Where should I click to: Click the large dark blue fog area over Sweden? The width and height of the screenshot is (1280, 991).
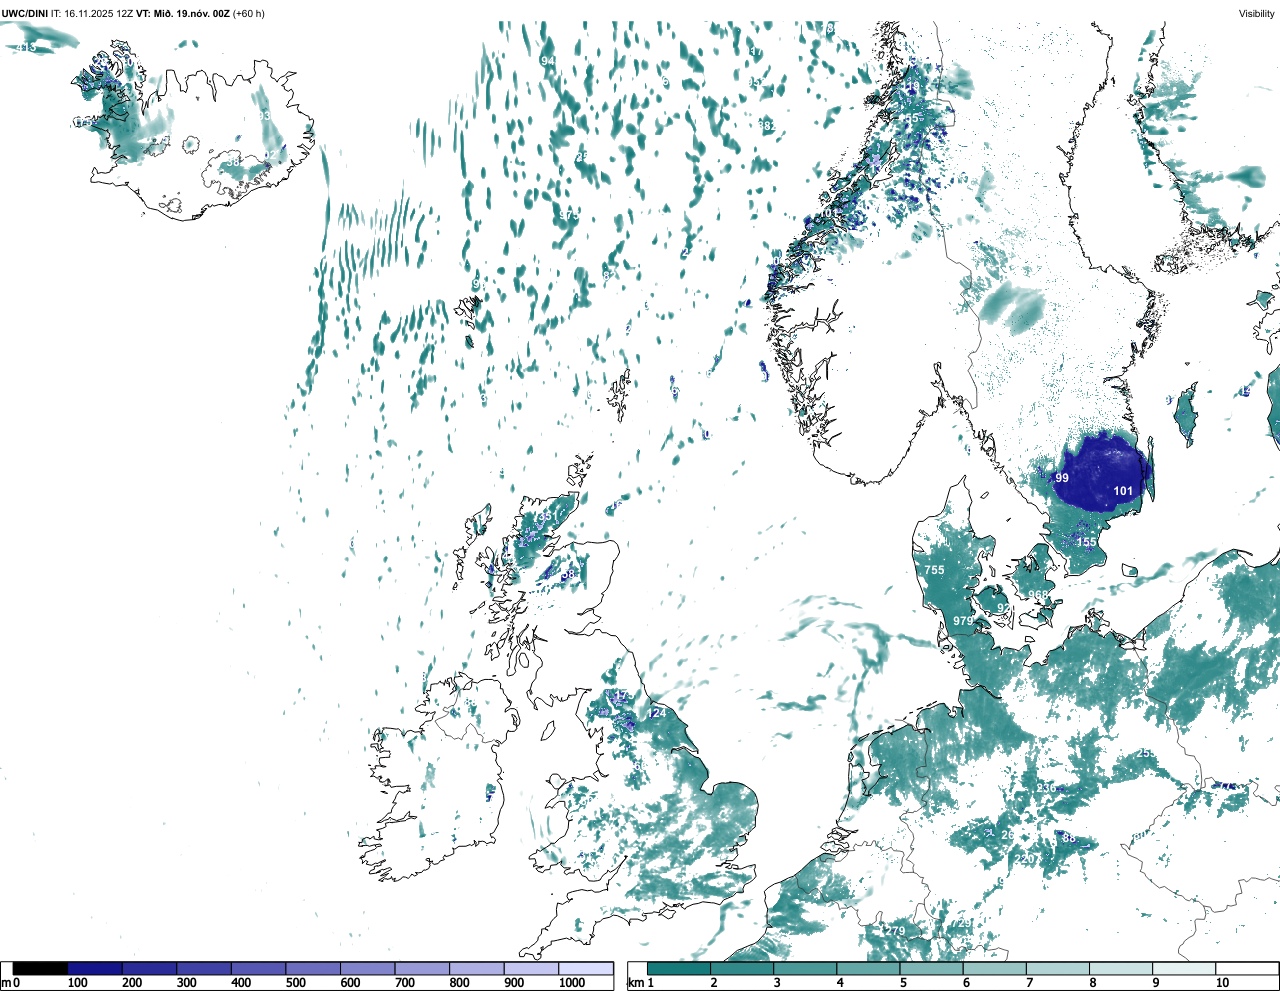[x=1100, y=470]
